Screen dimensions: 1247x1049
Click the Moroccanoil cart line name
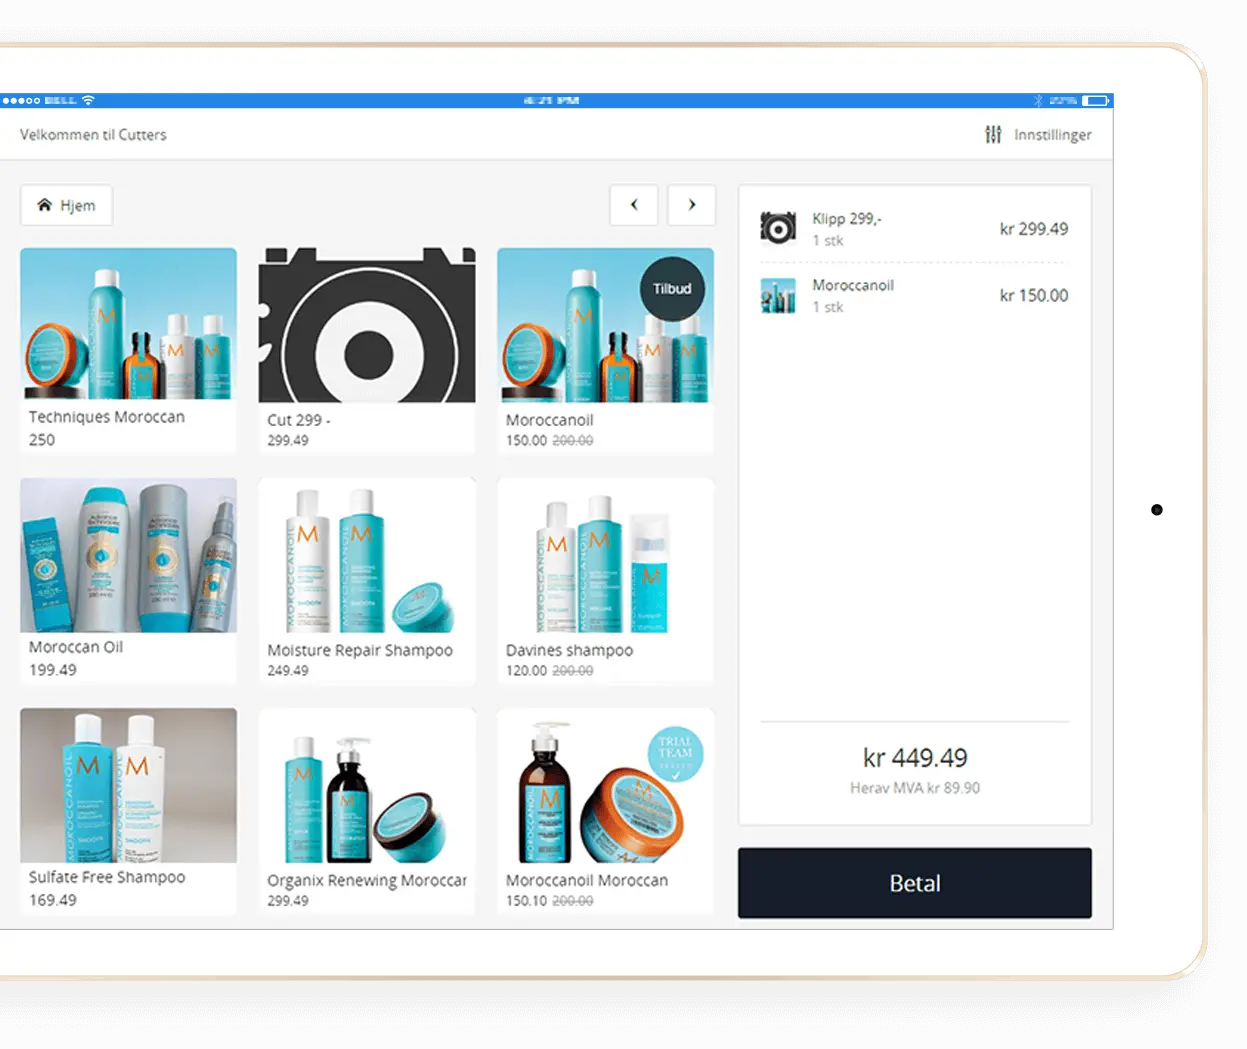click(853, 285)
